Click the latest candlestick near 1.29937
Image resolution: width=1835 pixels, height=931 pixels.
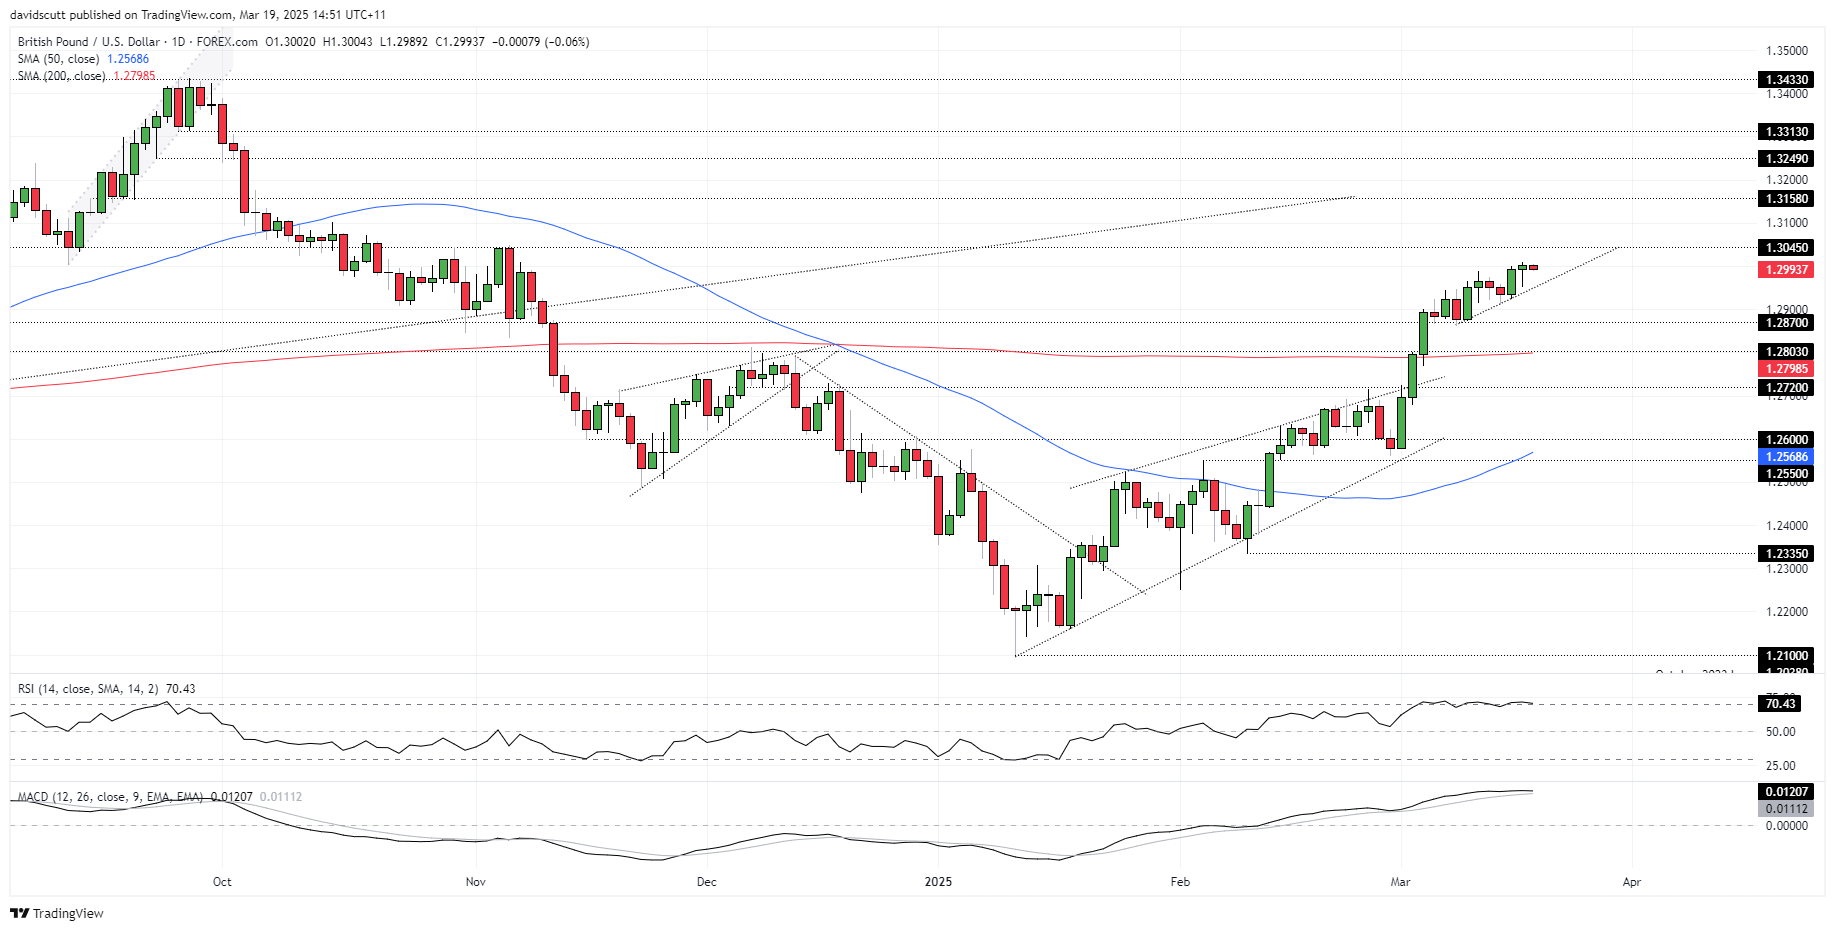tap(1533, 267)
